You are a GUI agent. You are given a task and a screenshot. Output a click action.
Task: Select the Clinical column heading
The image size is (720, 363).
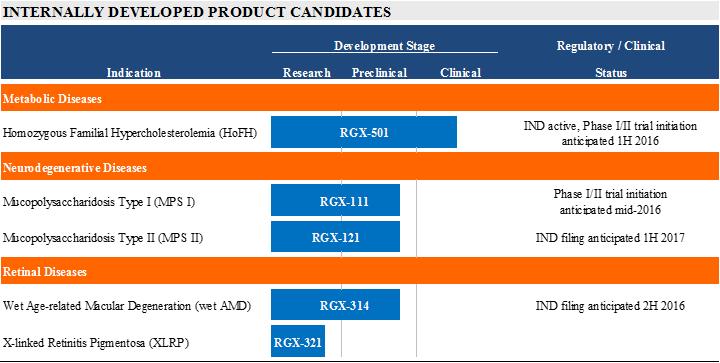click(461, 73)
